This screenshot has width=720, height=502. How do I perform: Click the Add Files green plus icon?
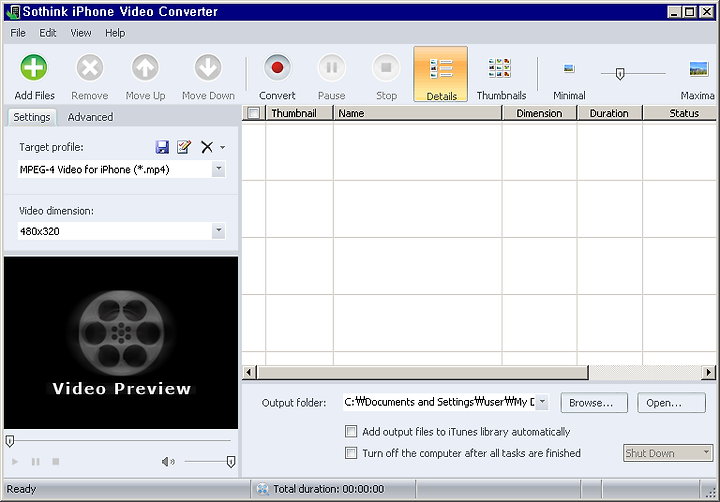[34, 68]
